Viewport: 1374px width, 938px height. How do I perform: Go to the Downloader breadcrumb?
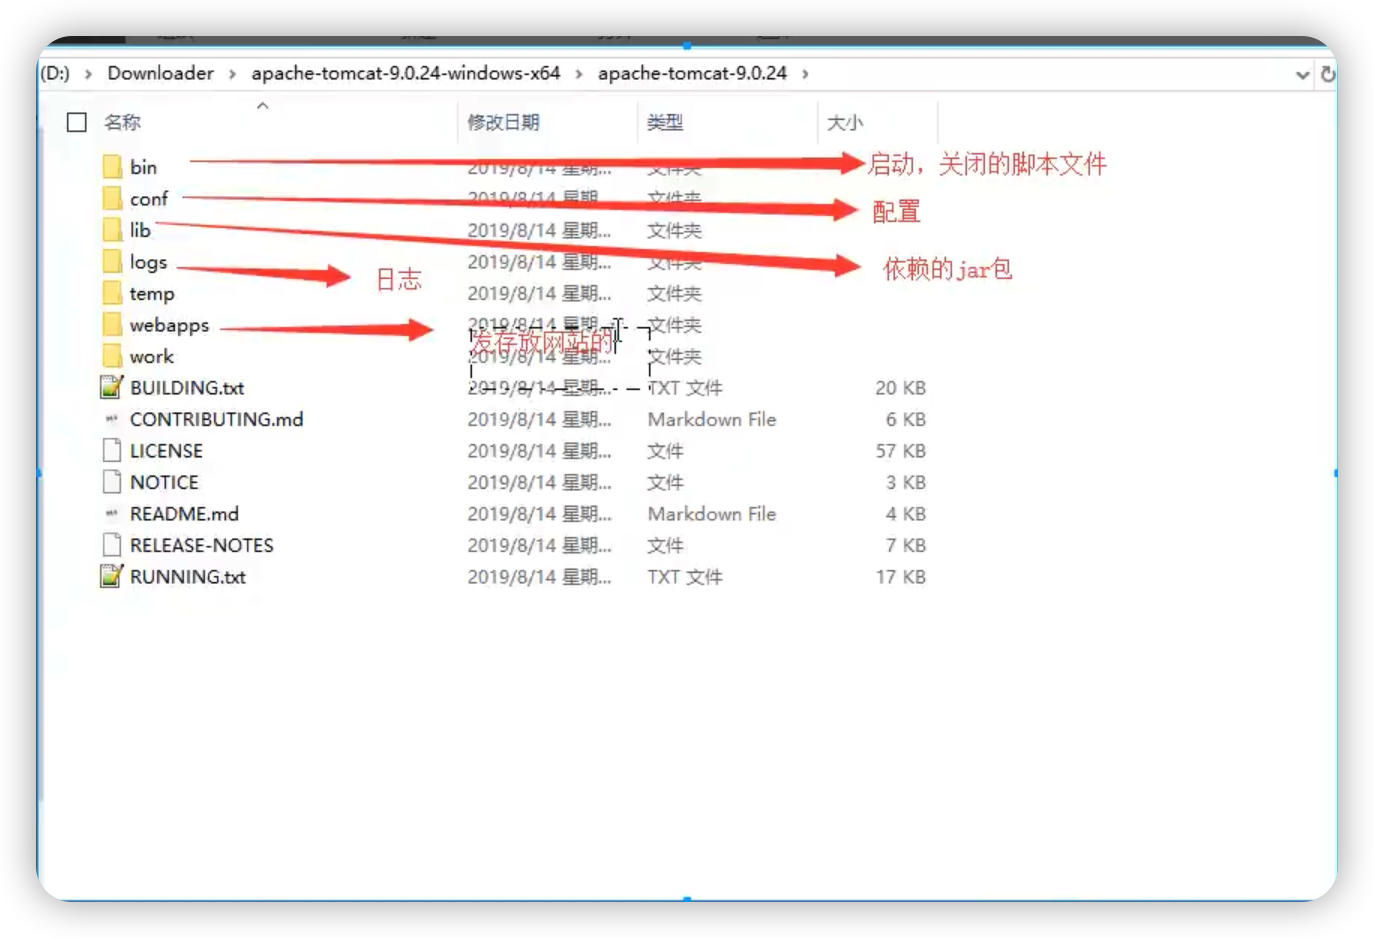tap(160, 73)
